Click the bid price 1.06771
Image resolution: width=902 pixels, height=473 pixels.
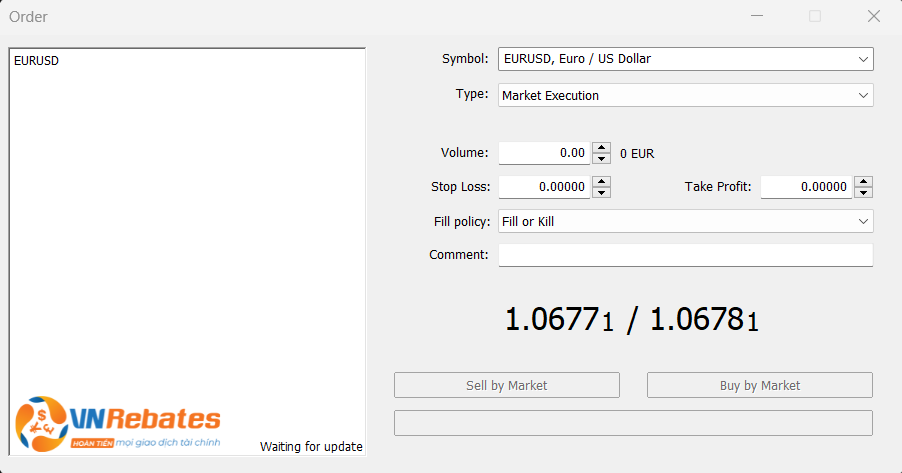tap(559, 319)
